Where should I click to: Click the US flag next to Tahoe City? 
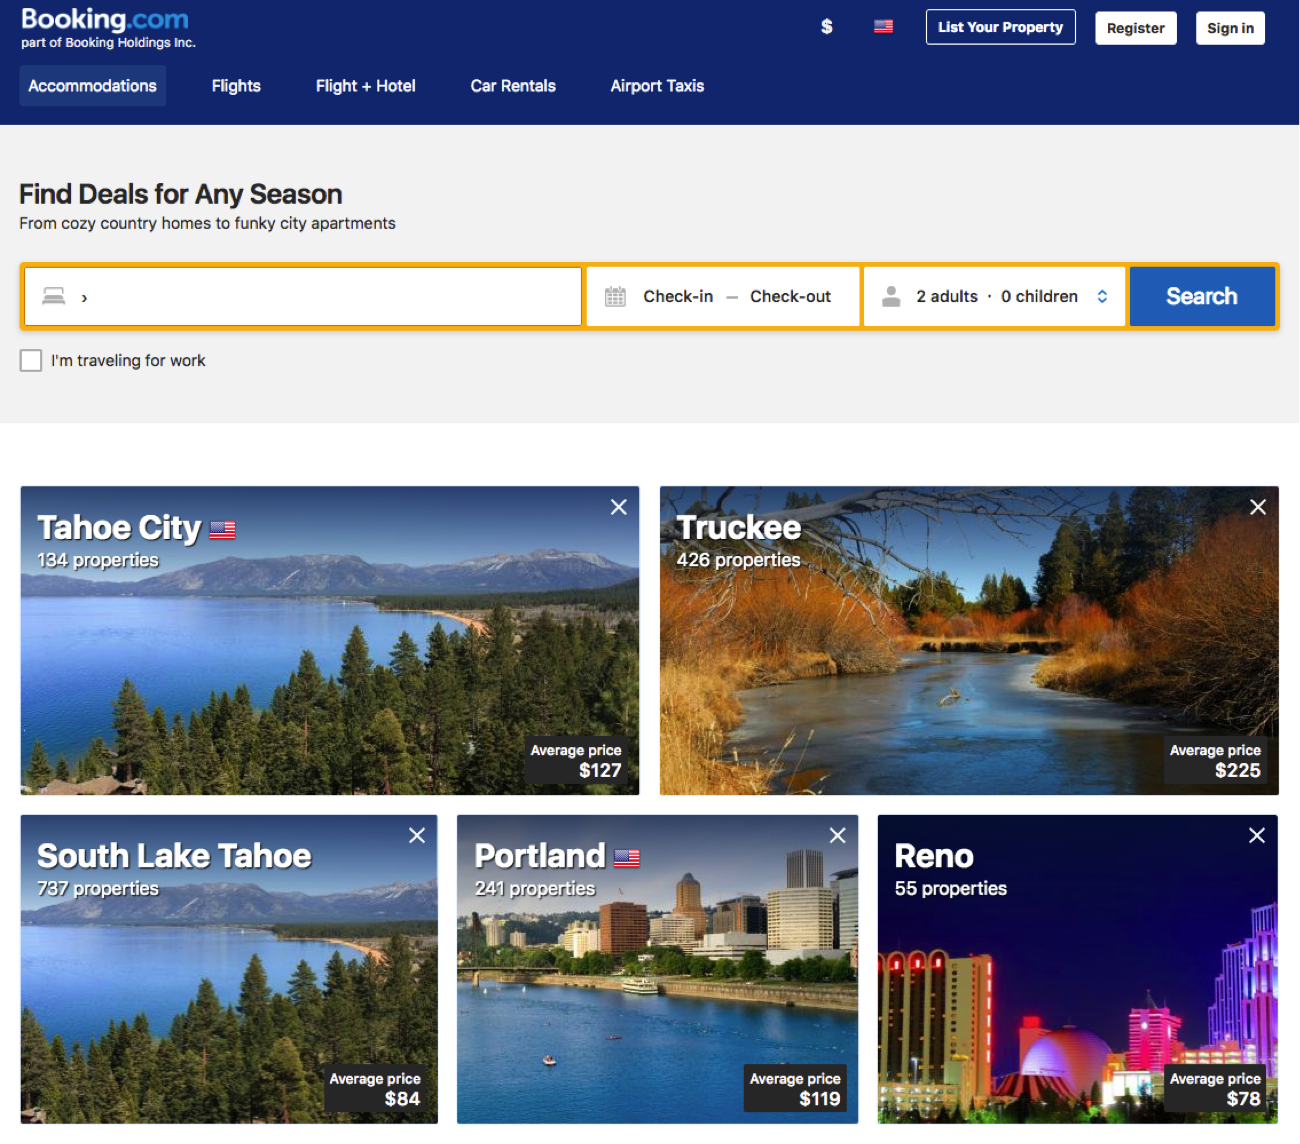[x=223, y=530]
